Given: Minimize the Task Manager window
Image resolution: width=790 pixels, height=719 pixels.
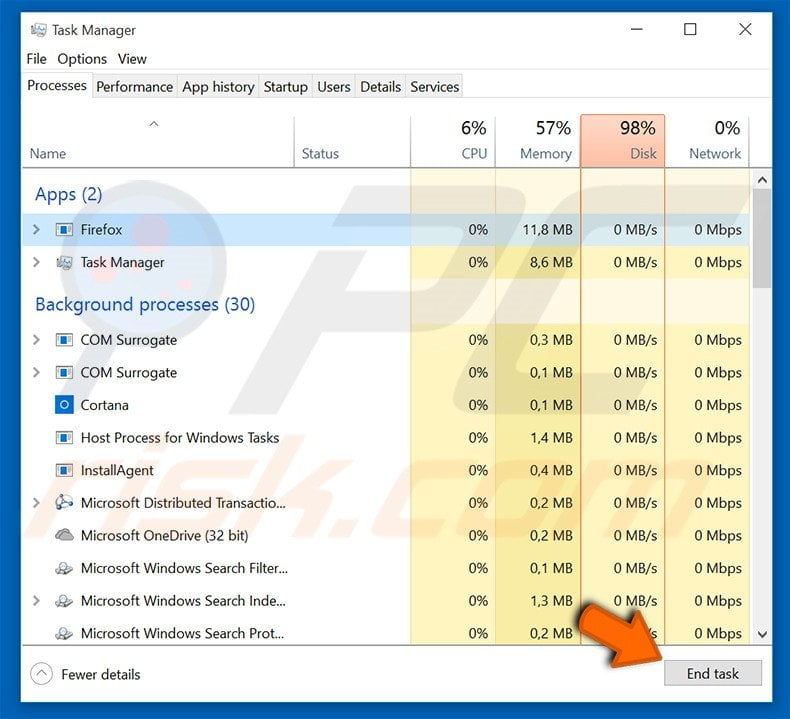Looking at the screenshot, I should pyautogui.click(x=637, y=29).
